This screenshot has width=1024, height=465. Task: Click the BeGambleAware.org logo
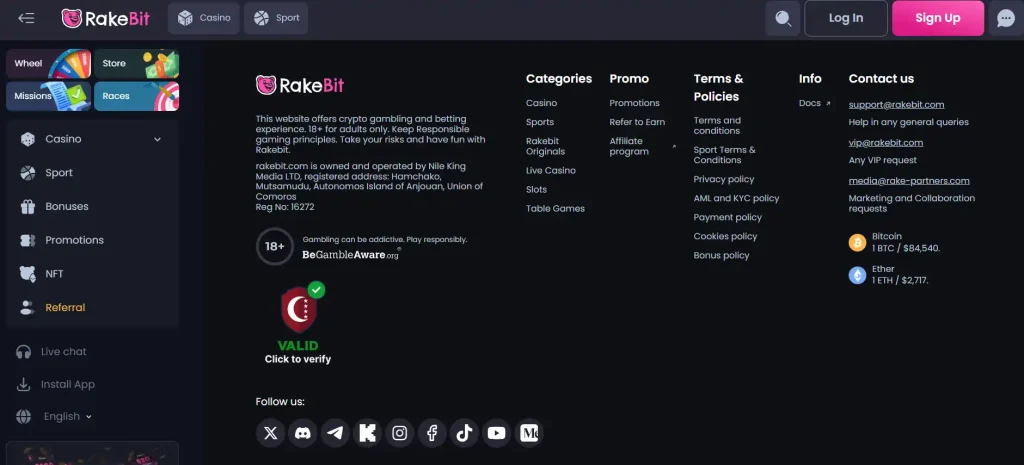coord(351,255)
